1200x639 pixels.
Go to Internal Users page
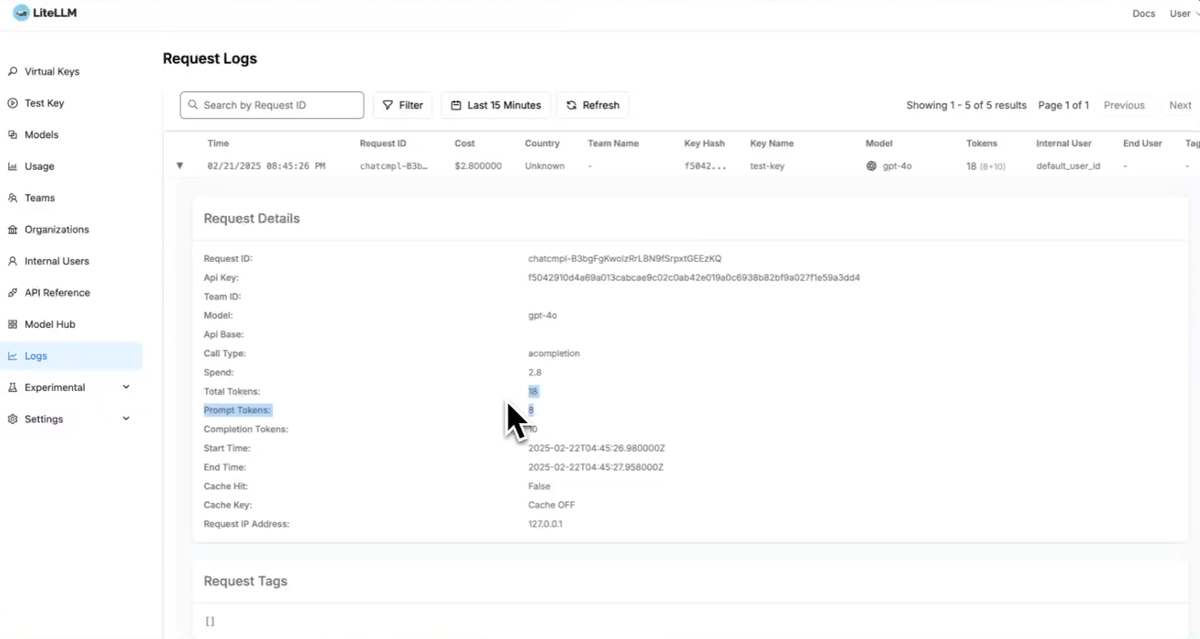tap(57, 261)
